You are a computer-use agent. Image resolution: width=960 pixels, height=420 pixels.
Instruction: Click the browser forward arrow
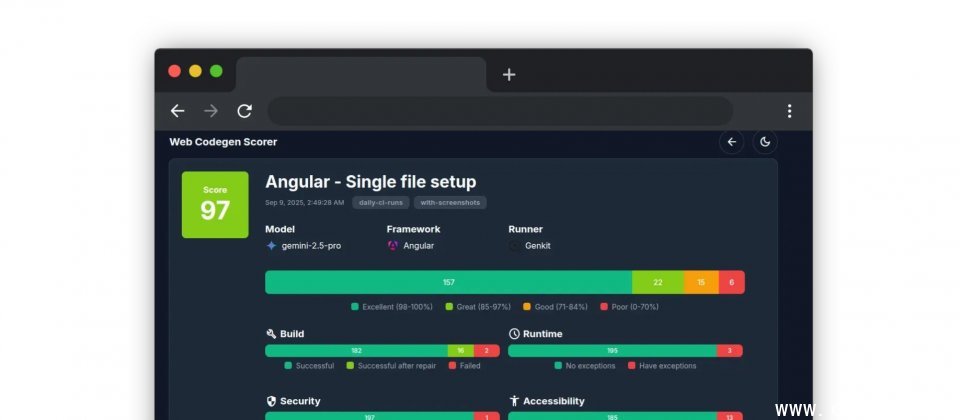(211, 111)
